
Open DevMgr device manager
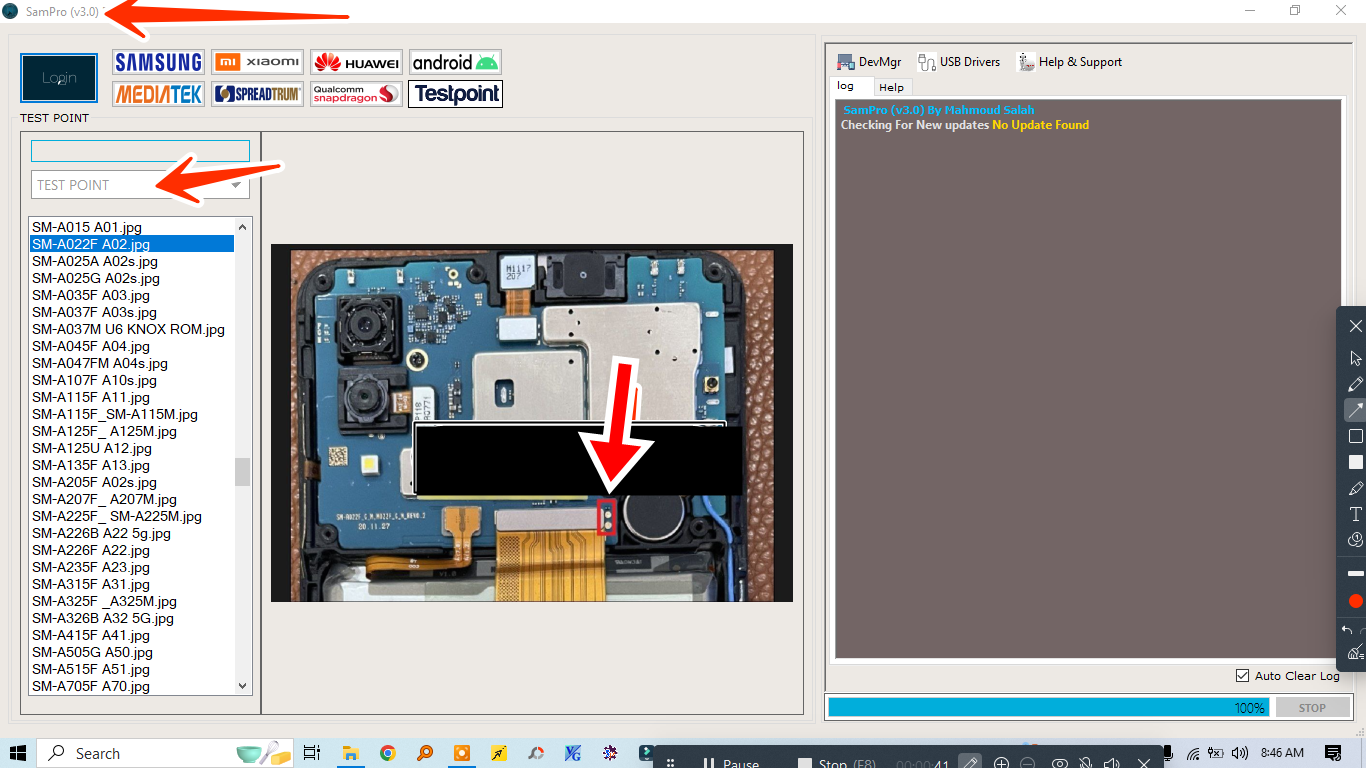(869, 62)
